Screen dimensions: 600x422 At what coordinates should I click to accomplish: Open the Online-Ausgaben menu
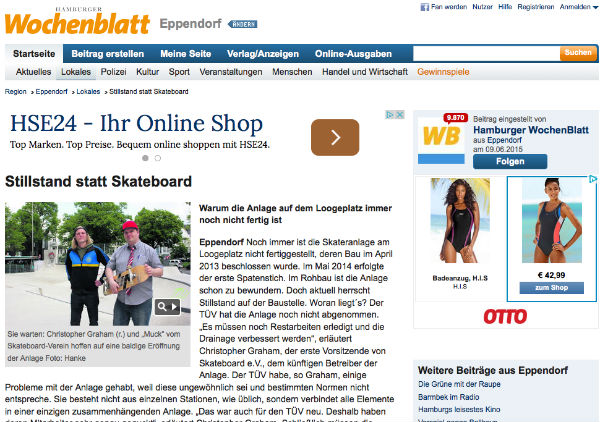[355, 52]
